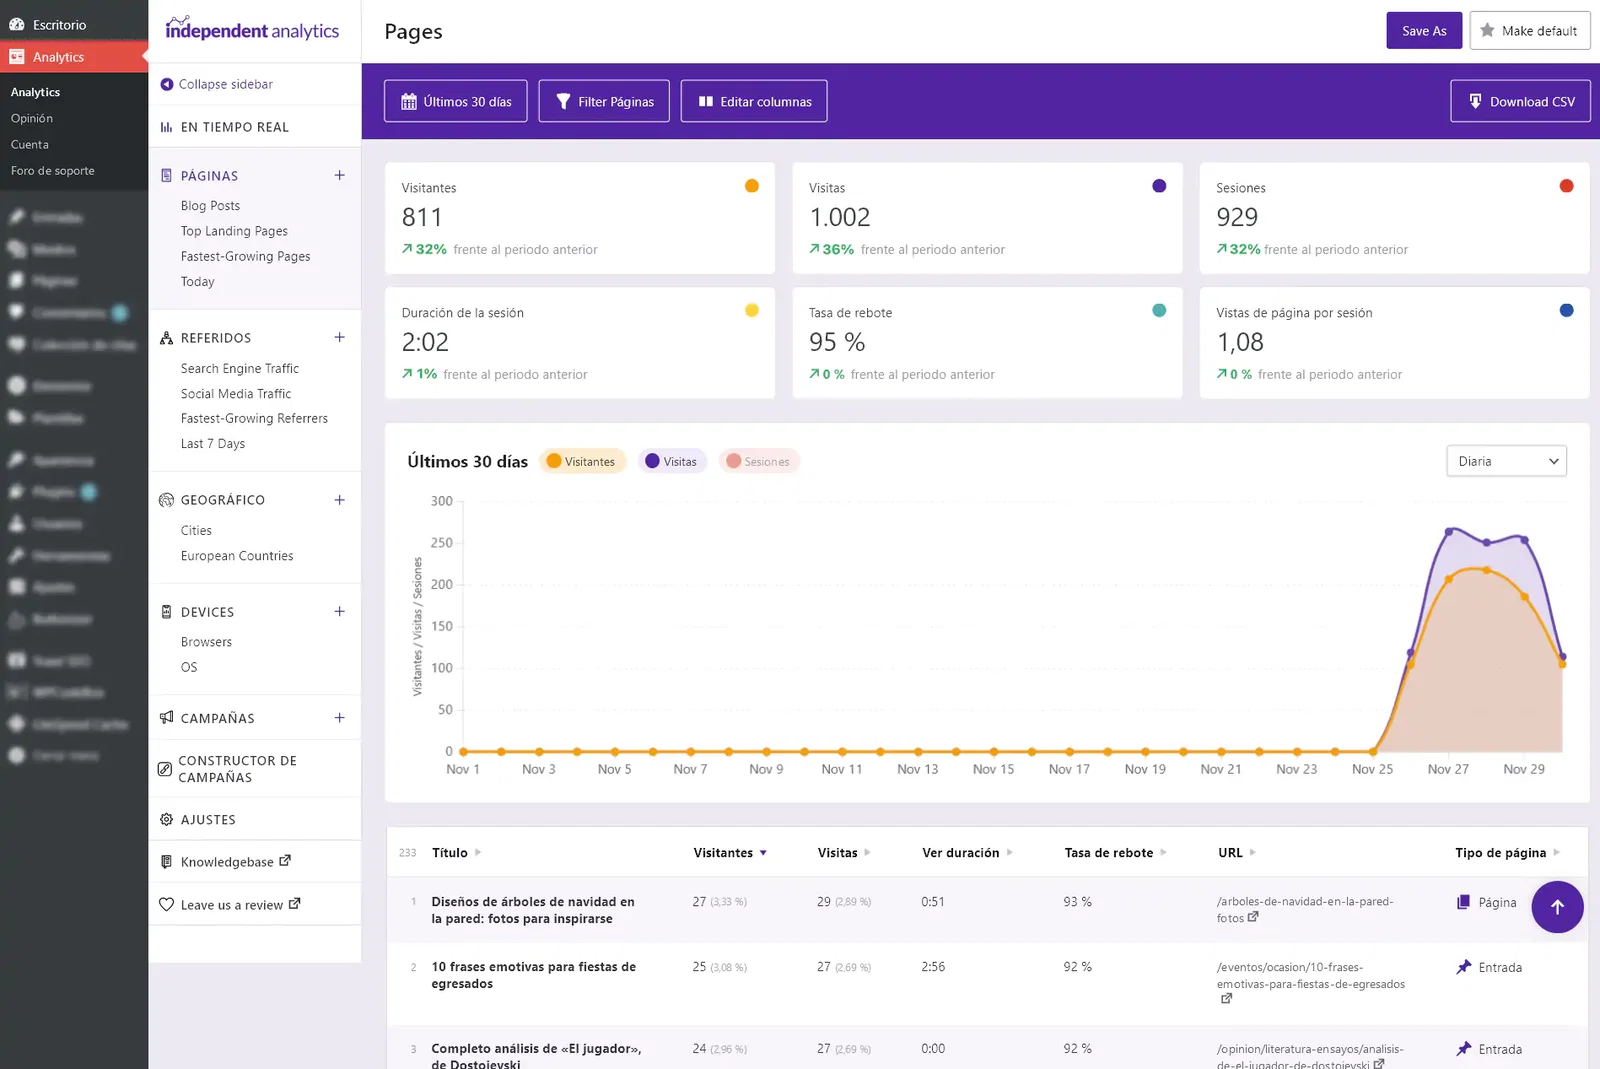Click the Constructor de Campañas edit icon
This screenshot has height=1069, width=1600.
click(x=165, y=769)
